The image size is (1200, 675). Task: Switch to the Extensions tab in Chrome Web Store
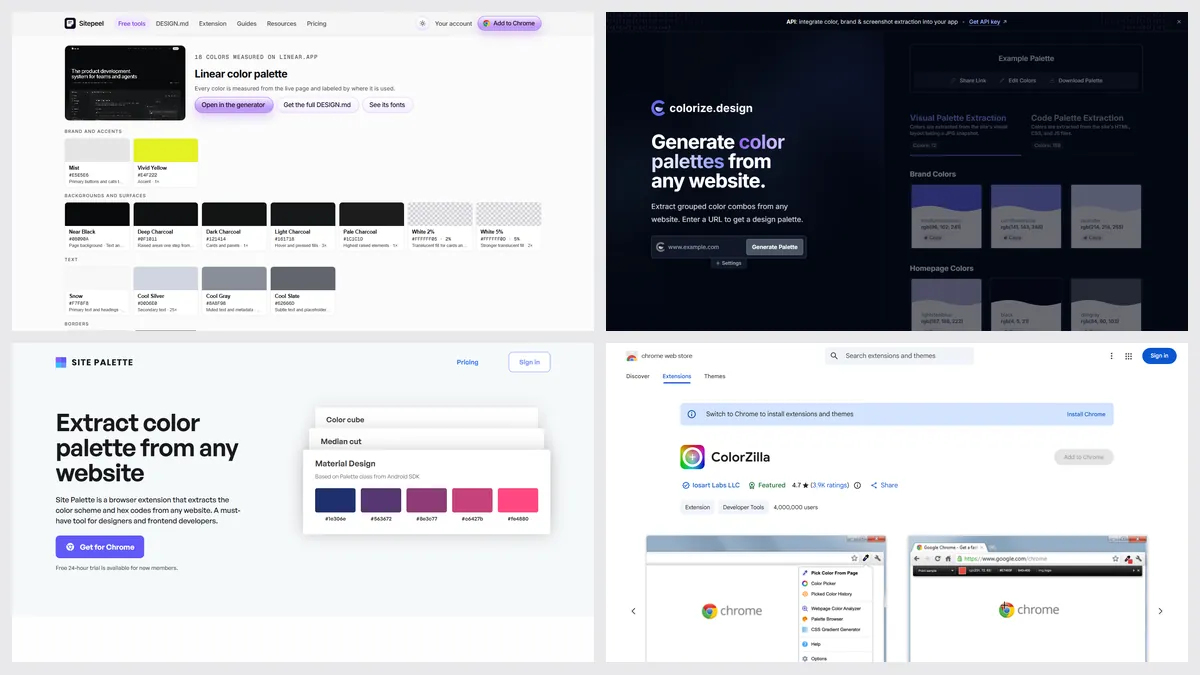click(x=677, y=376)
